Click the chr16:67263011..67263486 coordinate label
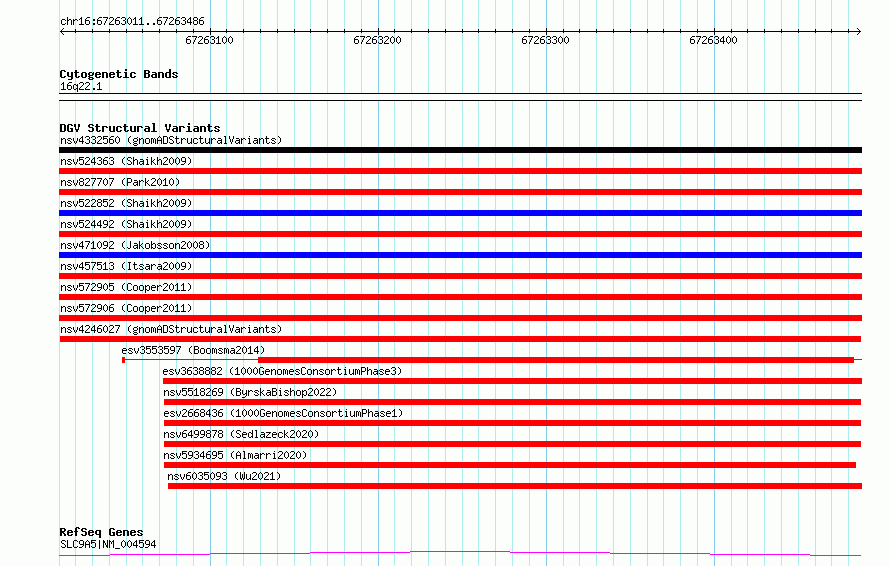890x566 pixels. click(x=132, y=22)
